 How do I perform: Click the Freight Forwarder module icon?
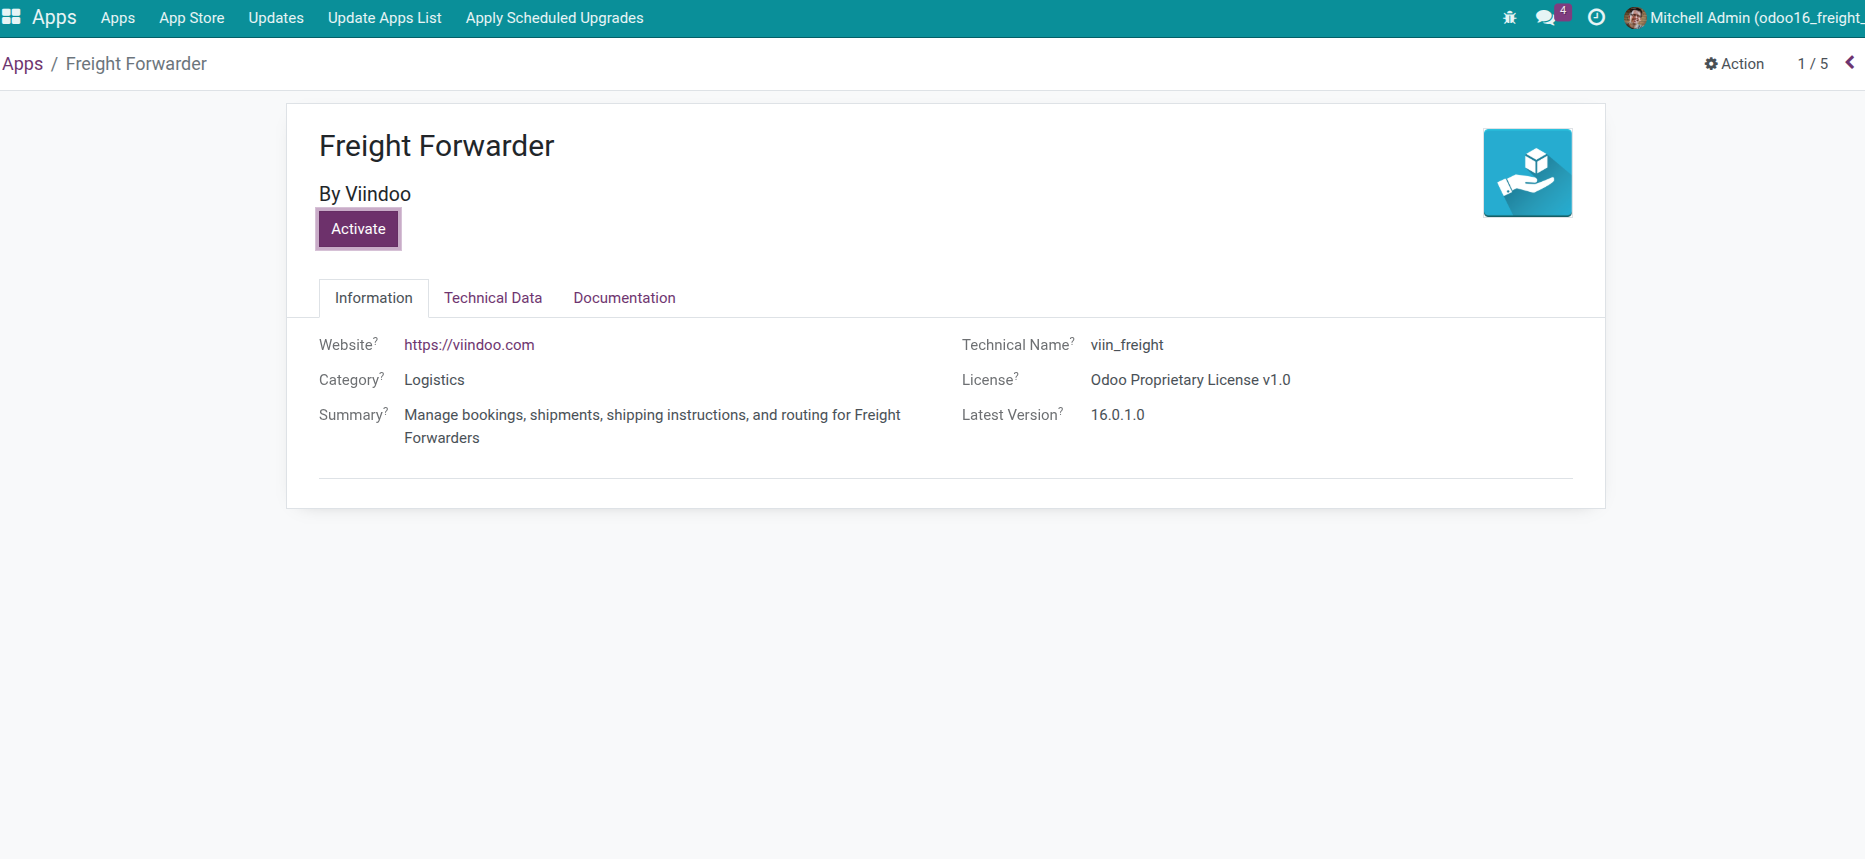1527,173
